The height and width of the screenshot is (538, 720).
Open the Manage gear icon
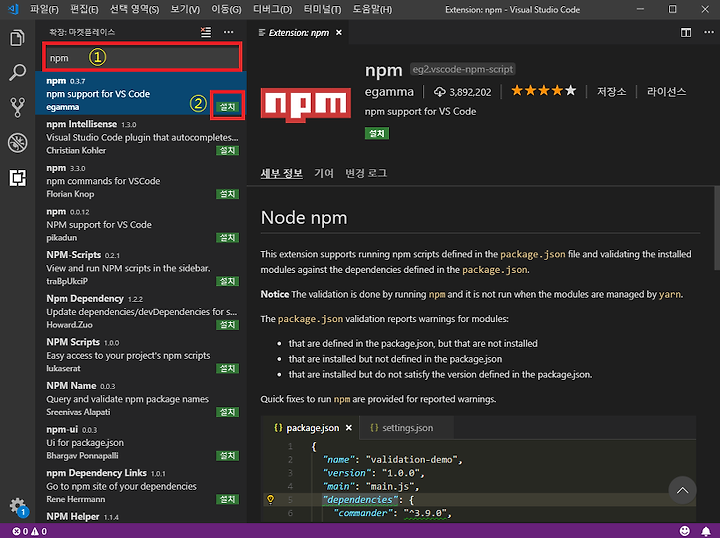[x=18, y=506]
